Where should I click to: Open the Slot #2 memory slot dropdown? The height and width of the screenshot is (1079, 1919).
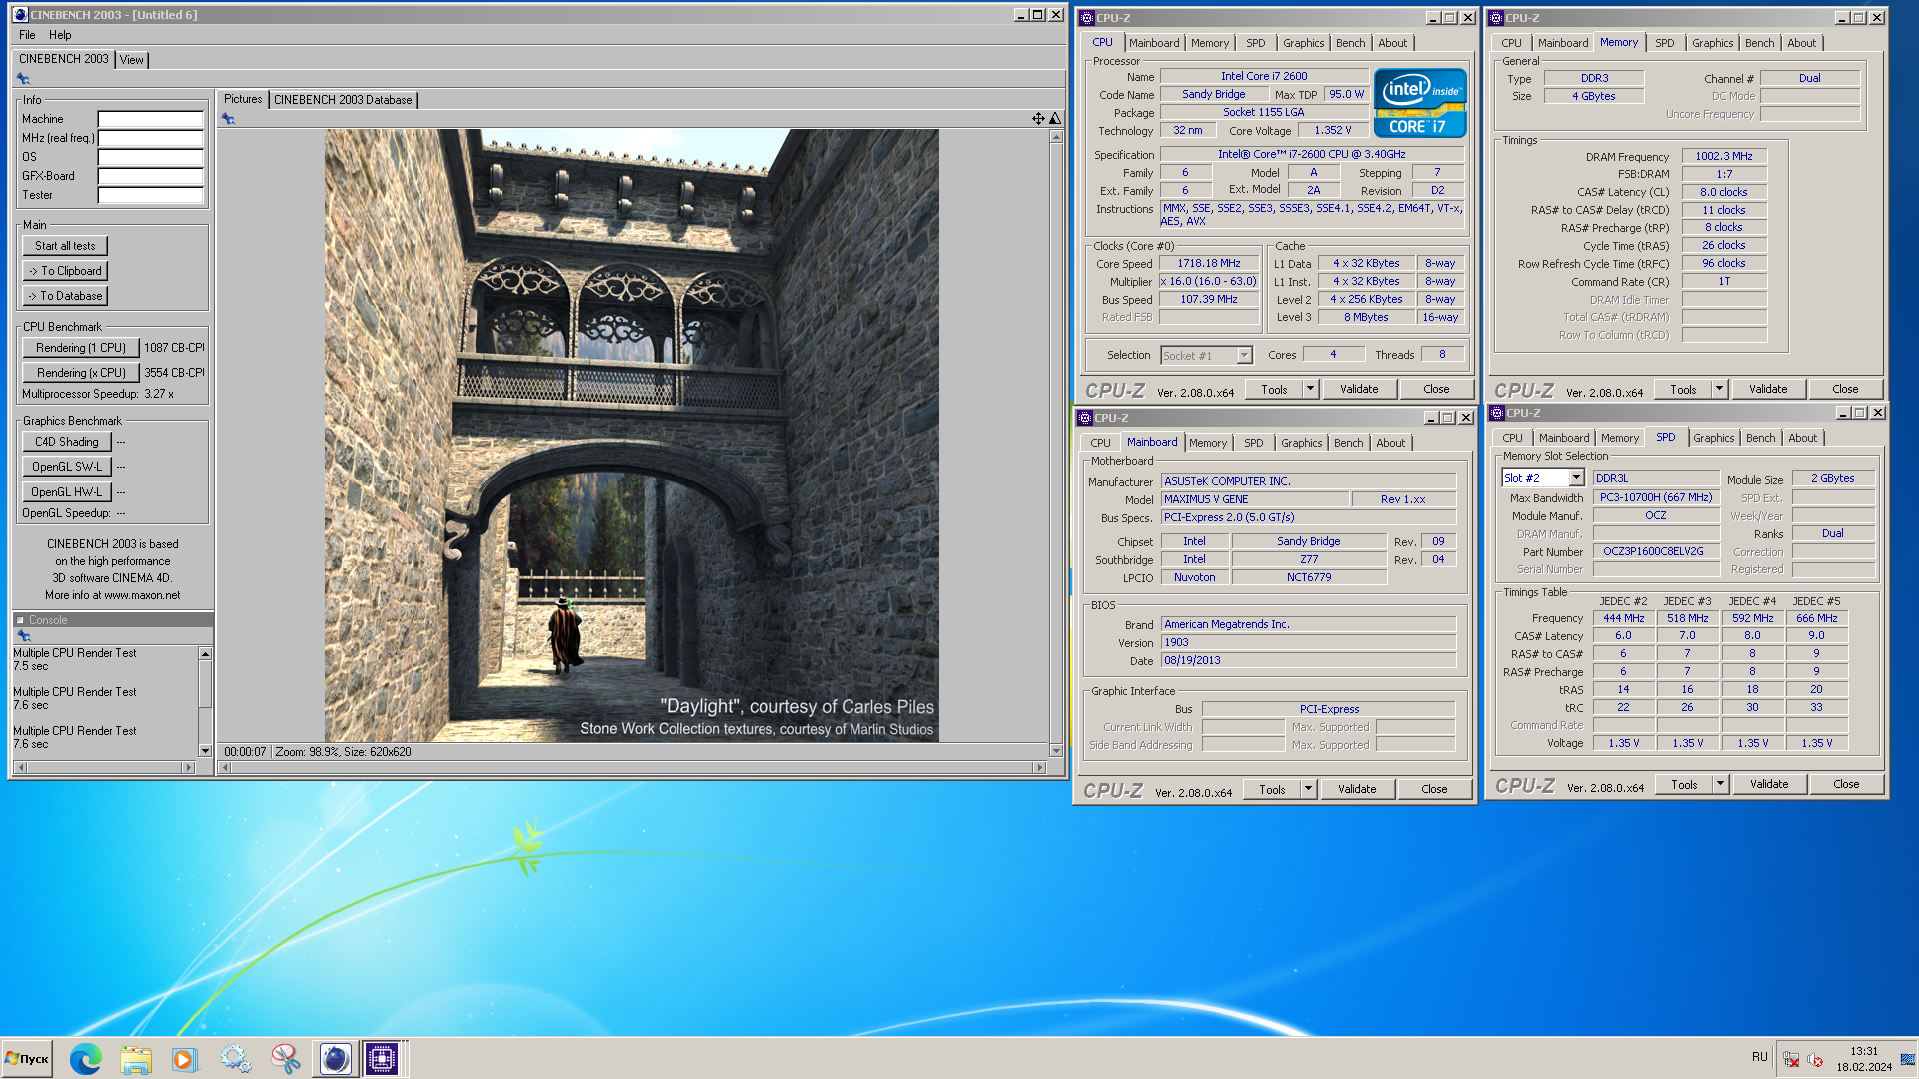click(1577, 478)
